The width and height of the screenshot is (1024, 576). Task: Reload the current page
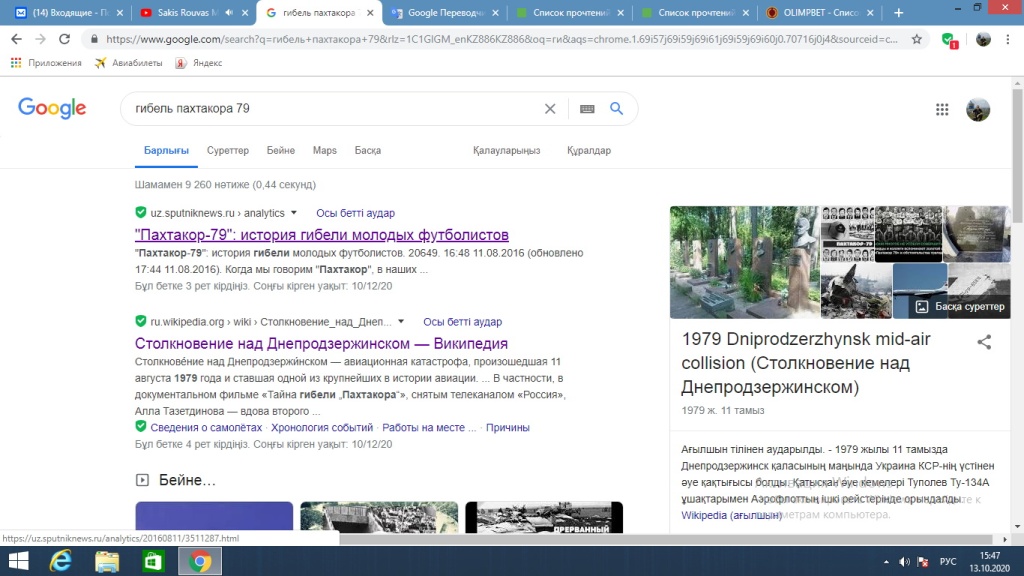tap(64, 39)
